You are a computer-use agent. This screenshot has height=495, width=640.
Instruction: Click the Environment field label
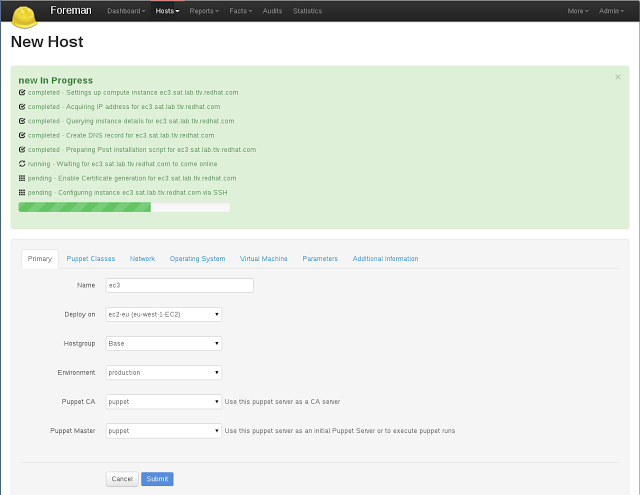click(x=76, y=373)
